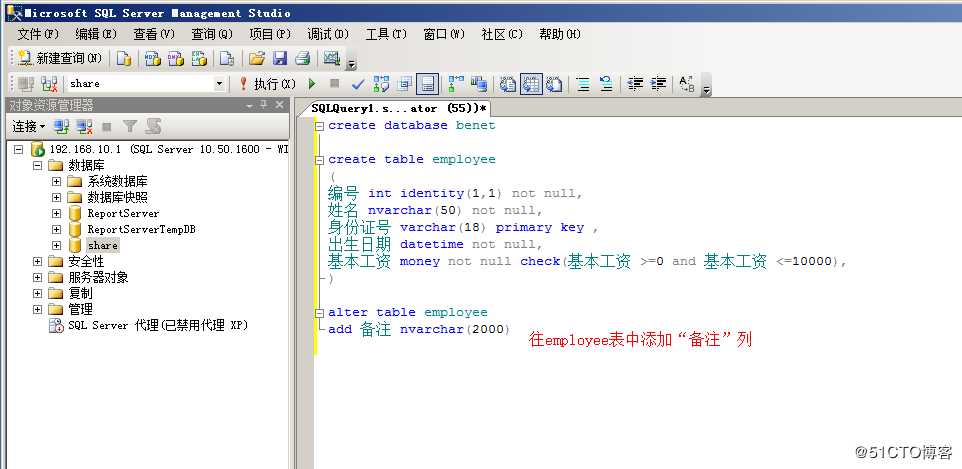The height and width of the screenshot is (469, 962).
Task: Open an Analysis Services MDX Query
Action: (152, 58)
